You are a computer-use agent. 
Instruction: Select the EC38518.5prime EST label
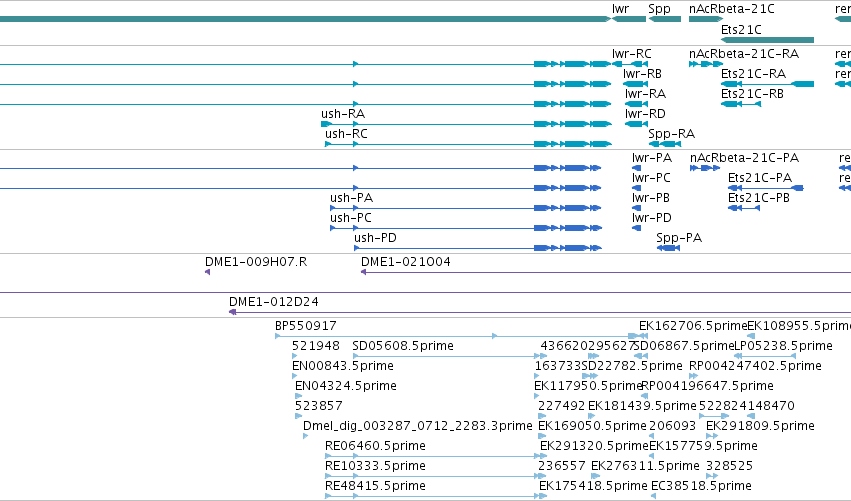701,486
